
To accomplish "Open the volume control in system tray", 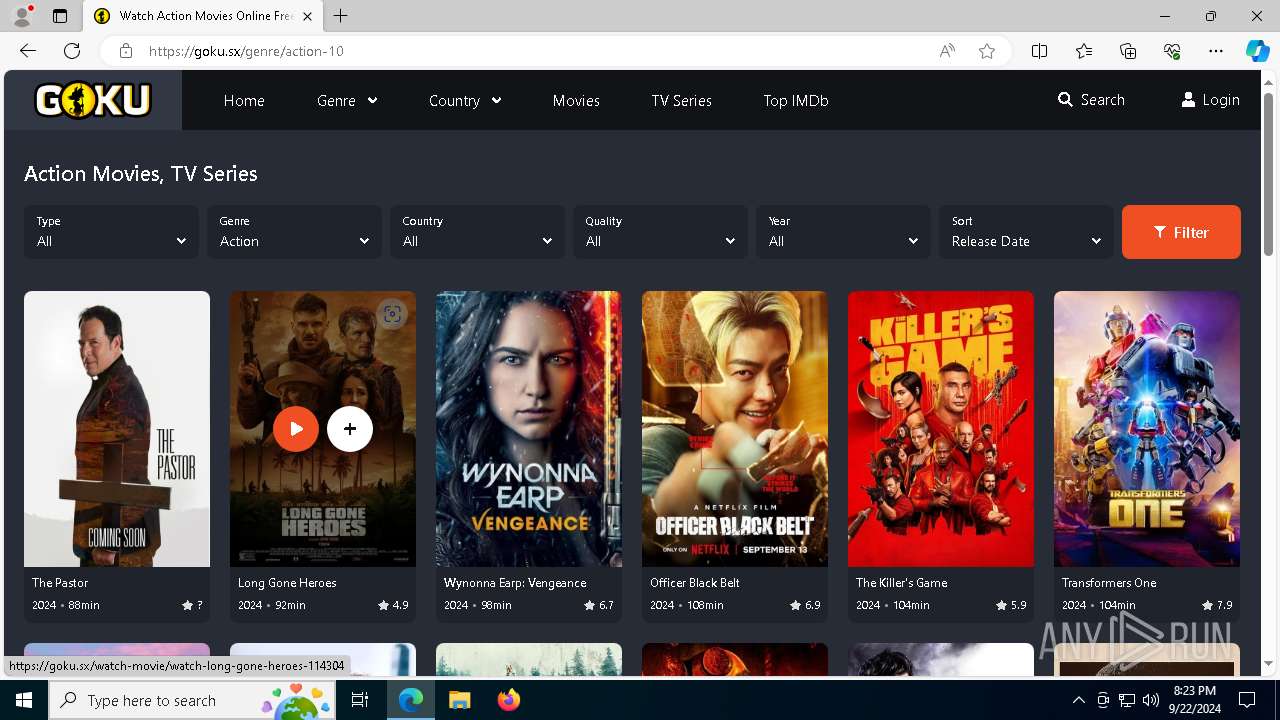I will [x=1150, y=700].
